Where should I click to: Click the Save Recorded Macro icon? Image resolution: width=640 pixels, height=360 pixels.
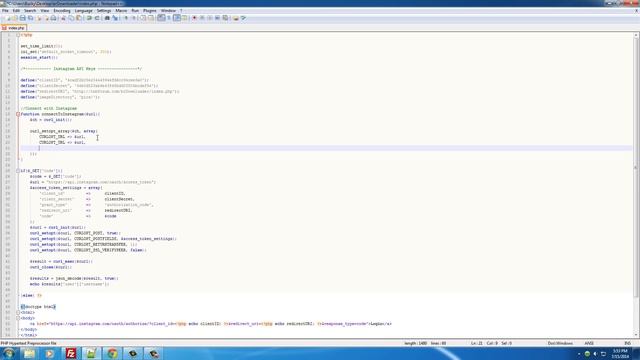(225, 18)
